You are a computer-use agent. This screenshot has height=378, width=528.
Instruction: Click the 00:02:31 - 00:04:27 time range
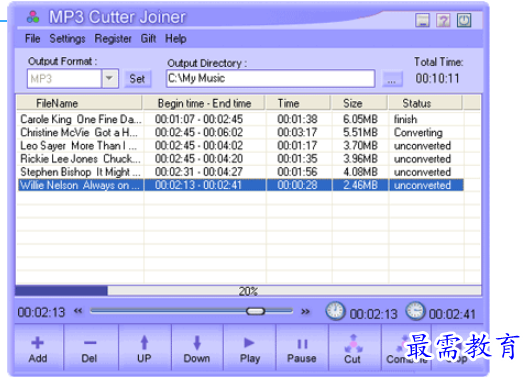[x=199, y=172]
